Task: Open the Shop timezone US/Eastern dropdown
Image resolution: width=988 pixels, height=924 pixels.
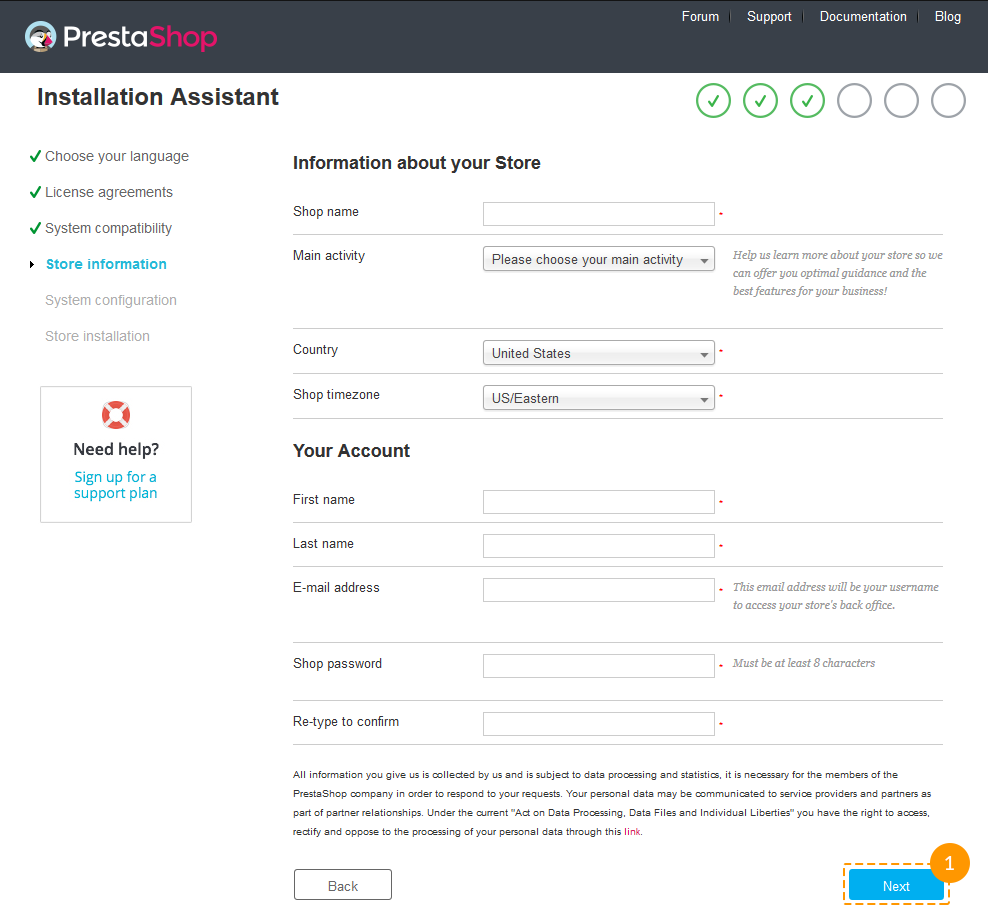Action: 599,398
